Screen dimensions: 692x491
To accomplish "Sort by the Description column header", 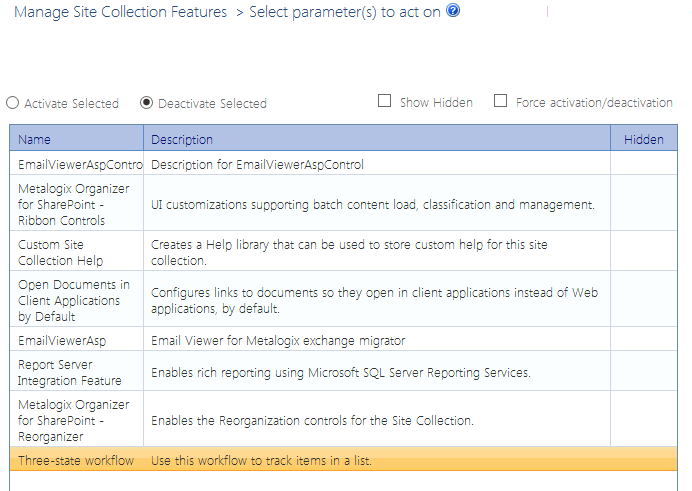I will pyautogui.click(x=182, y=139).
